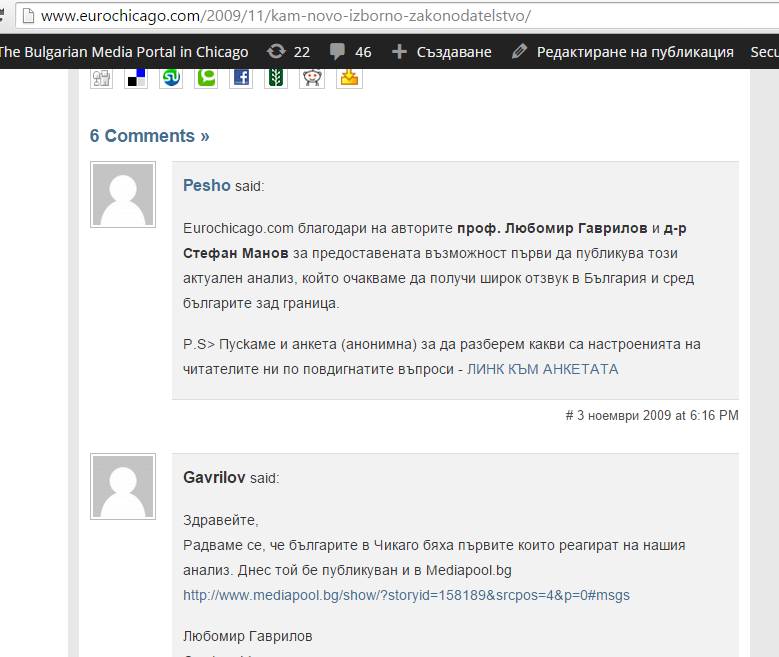Click the 6 Comments heading link

[149, 136]
